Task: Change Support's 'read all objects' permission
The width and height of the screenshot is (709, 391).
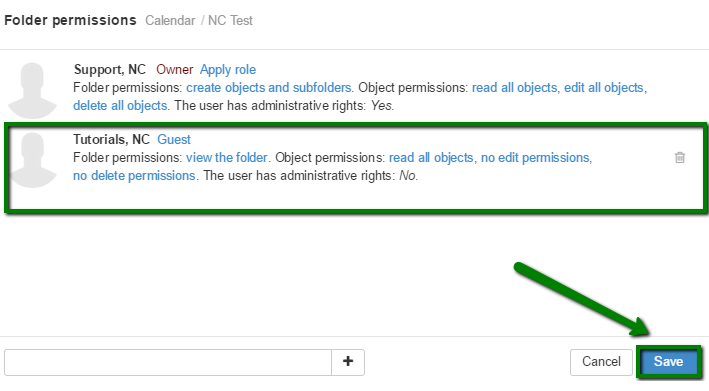Action: 515,87
